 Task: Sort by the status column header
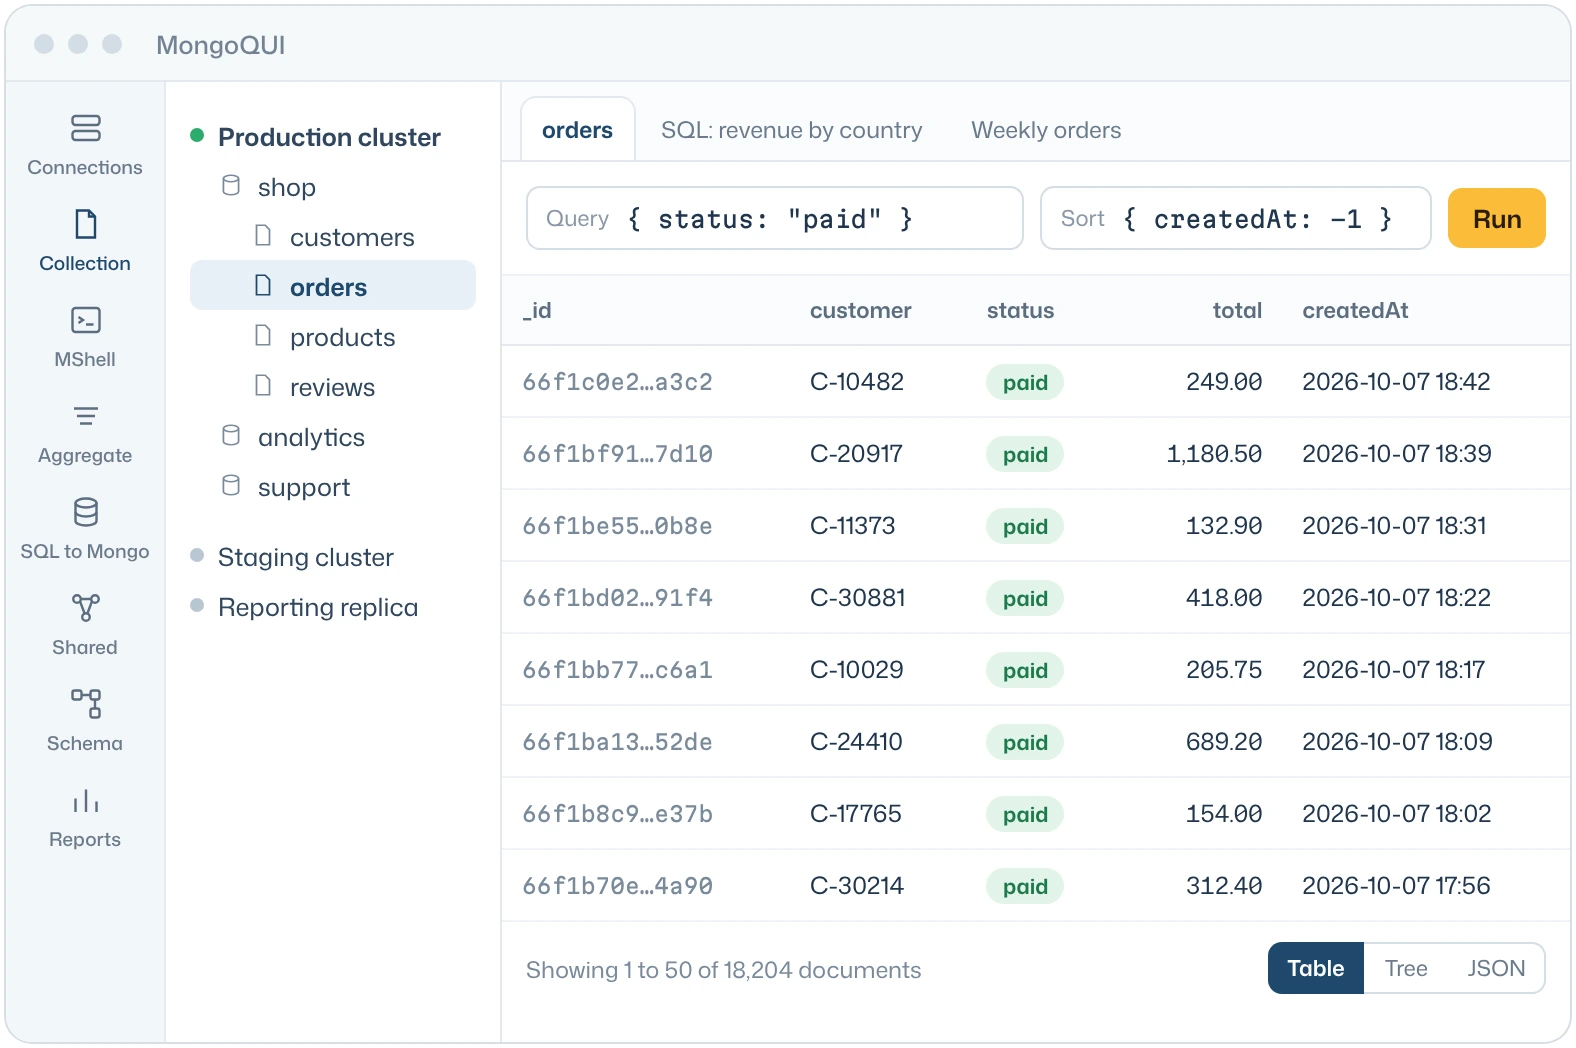(1021, 311)
